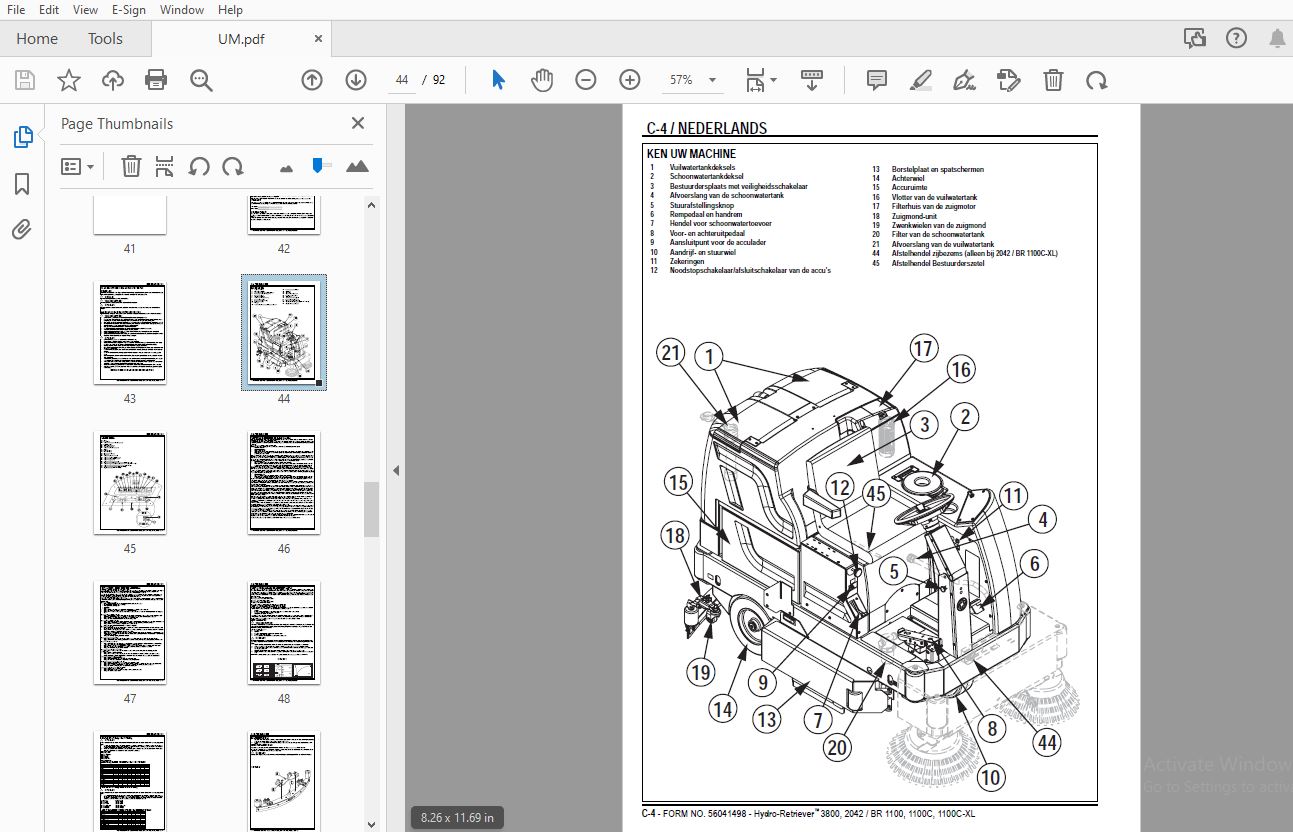The image size is (1293, 832).
Task: Select page 43 thumbnail
Action: [x=130, y=332]
